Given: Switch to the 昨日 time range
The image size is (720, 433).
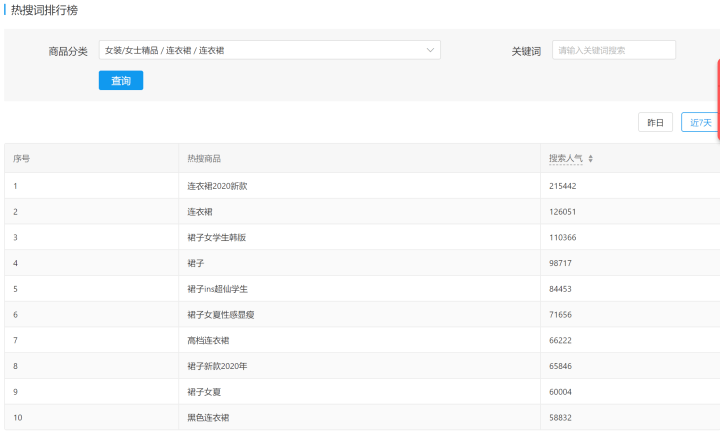Looking at the screenshot, I should click(x=655, y=122).
